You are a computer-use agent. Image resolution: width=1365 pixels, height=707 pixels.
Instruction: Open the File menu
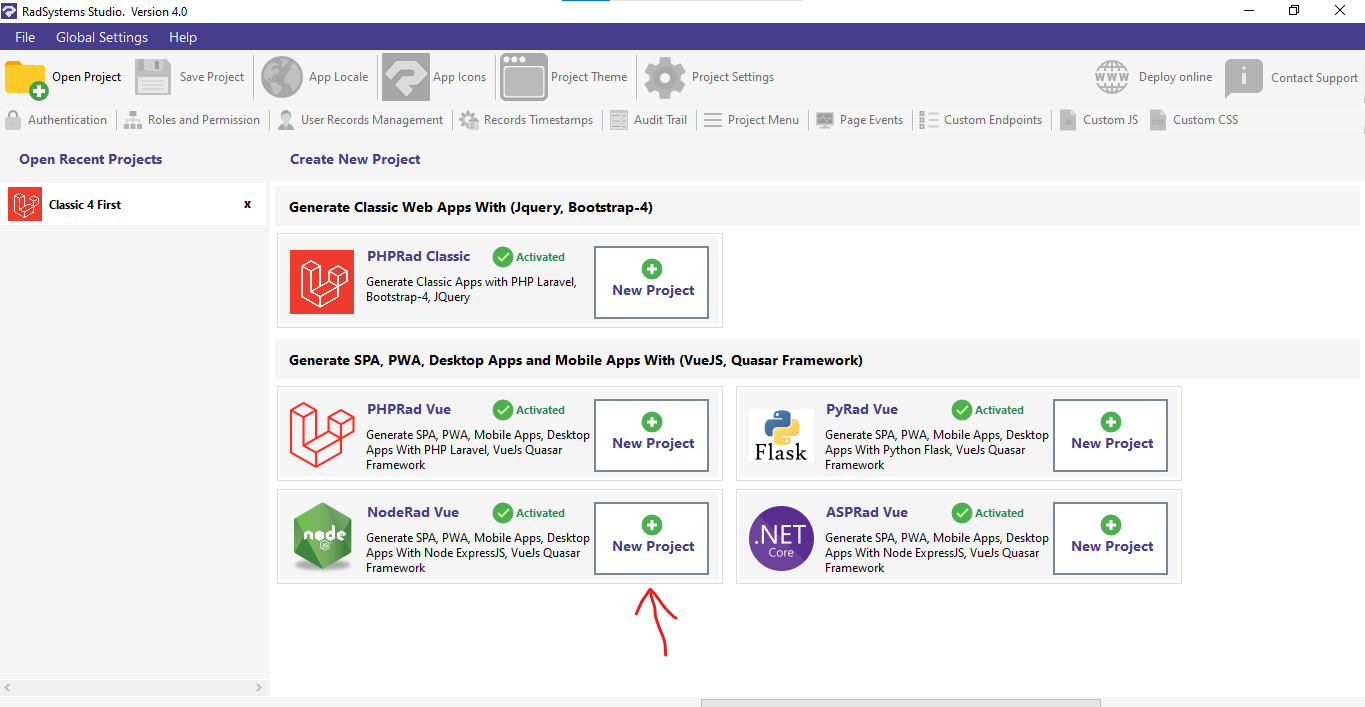tap(25, 37)
